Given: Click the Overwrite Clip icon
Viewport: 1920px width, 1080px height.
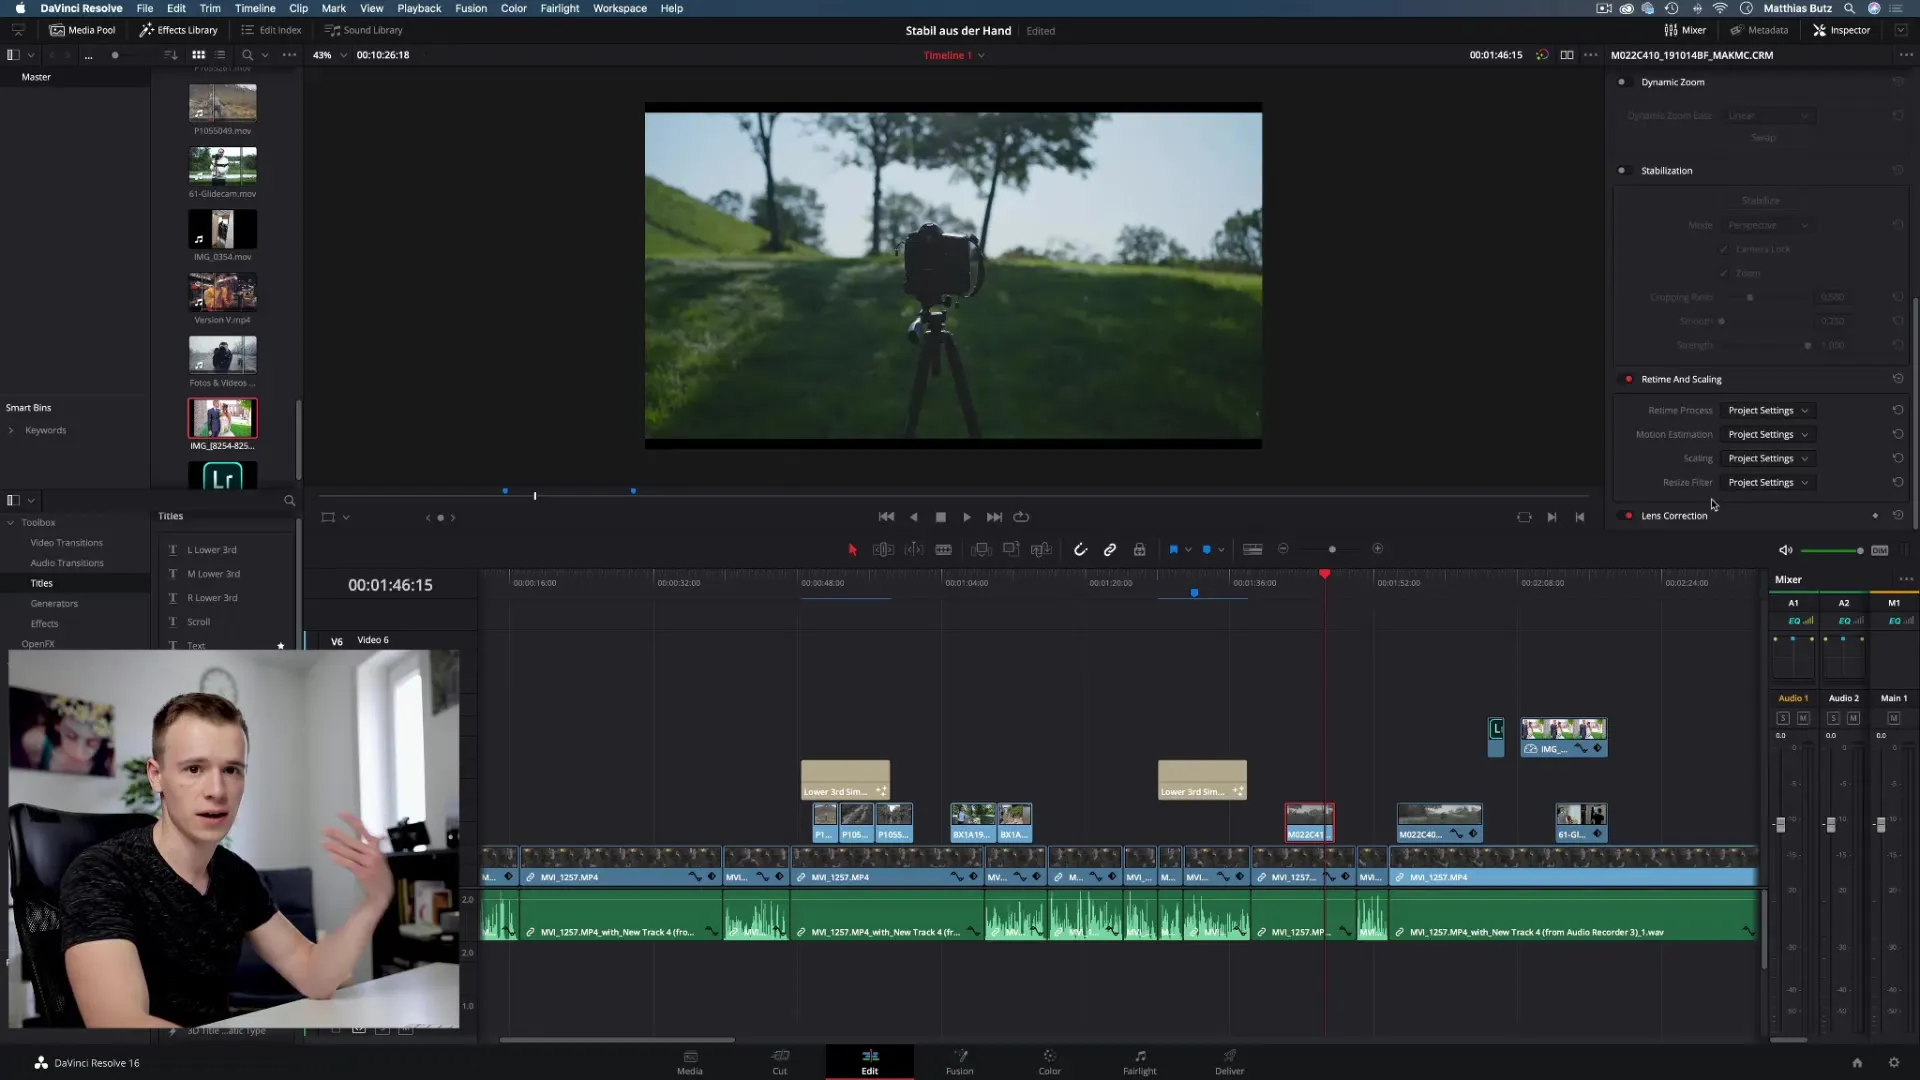Looking at the screenshot, I should 1011,549.
